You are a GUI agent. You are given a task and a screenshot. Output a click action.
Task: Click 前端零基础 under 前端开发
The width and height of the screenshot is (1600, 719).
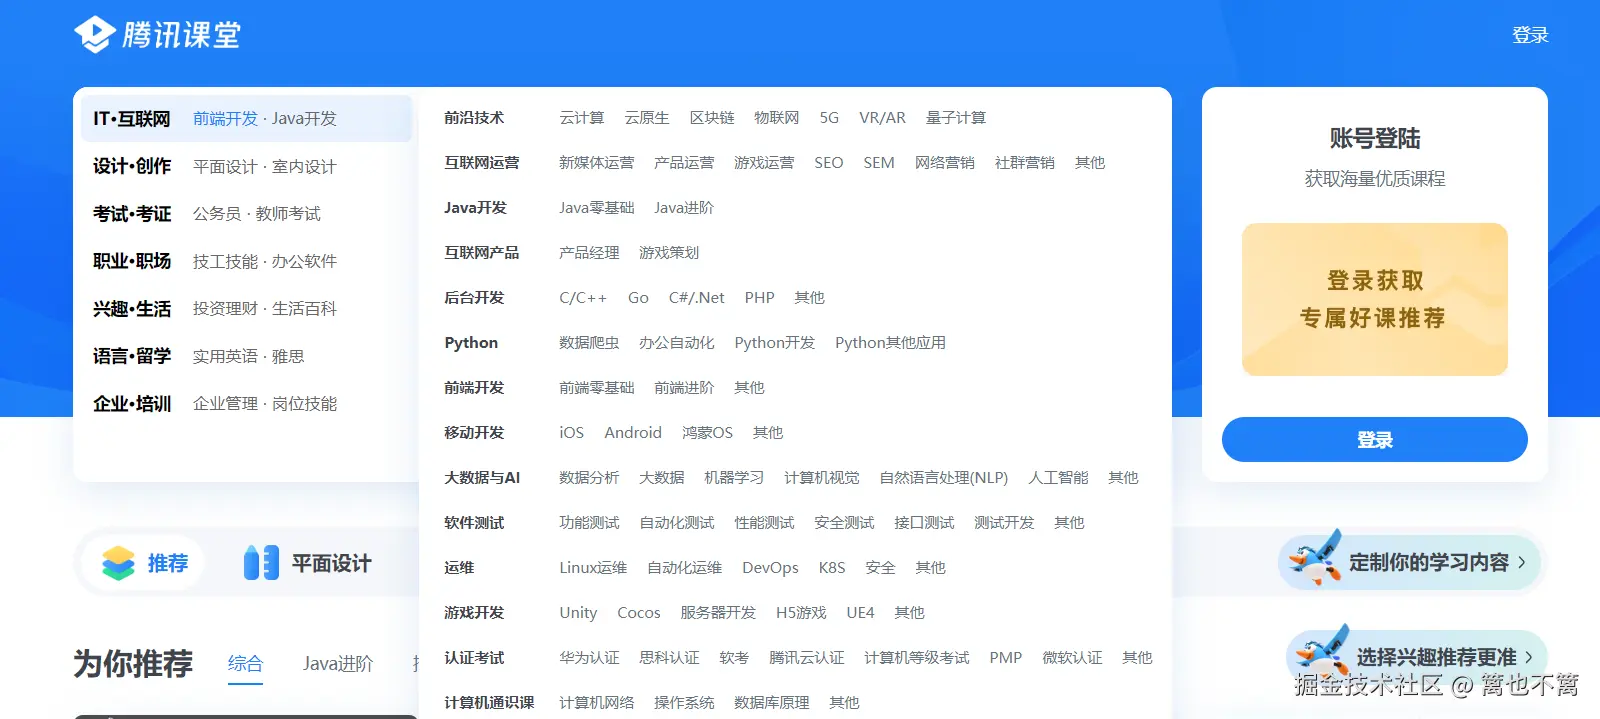pyautogui.click(x=596, y=388)
